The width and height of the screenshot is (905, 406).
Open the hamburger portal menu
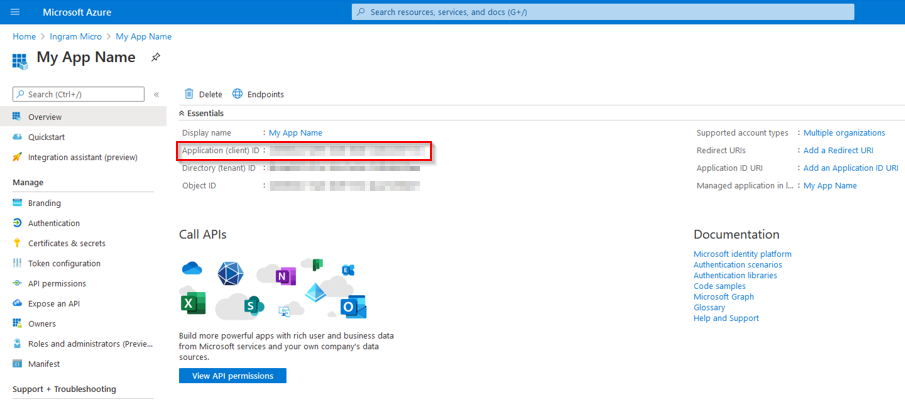[x=16, y=12]
